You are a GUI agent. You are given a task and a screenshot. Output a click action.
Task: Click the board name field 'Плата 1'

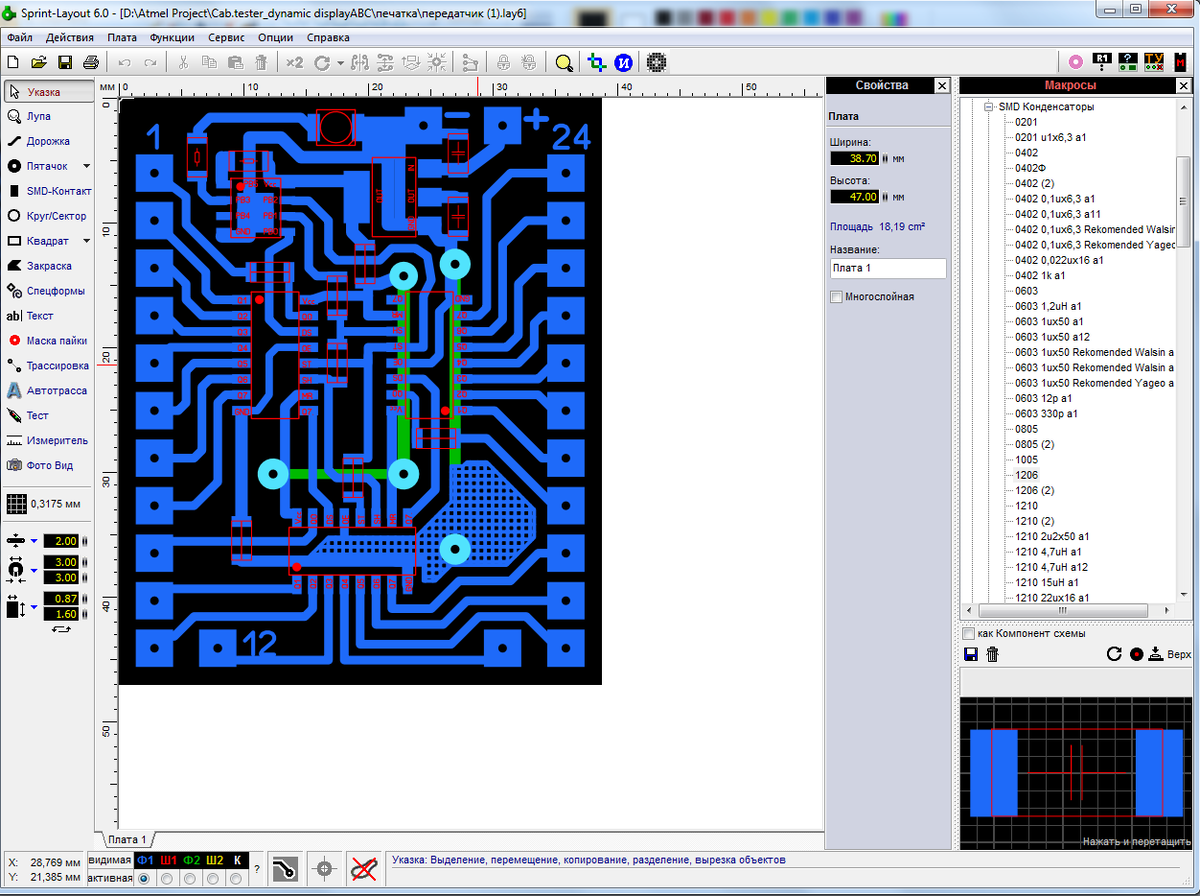(x=888, y=268)
